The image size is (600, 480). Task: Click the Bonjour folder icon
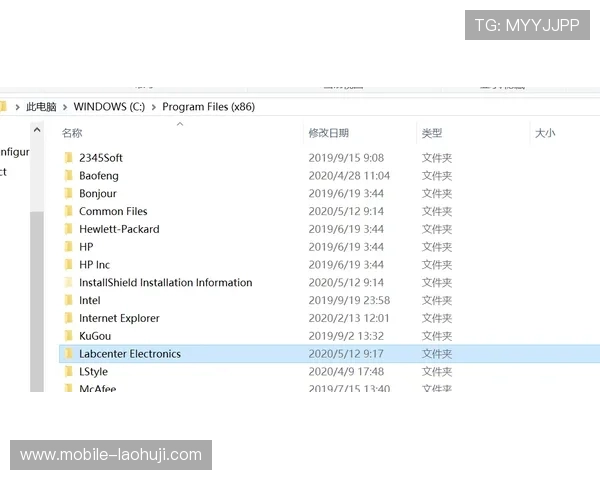pos(68,194)
